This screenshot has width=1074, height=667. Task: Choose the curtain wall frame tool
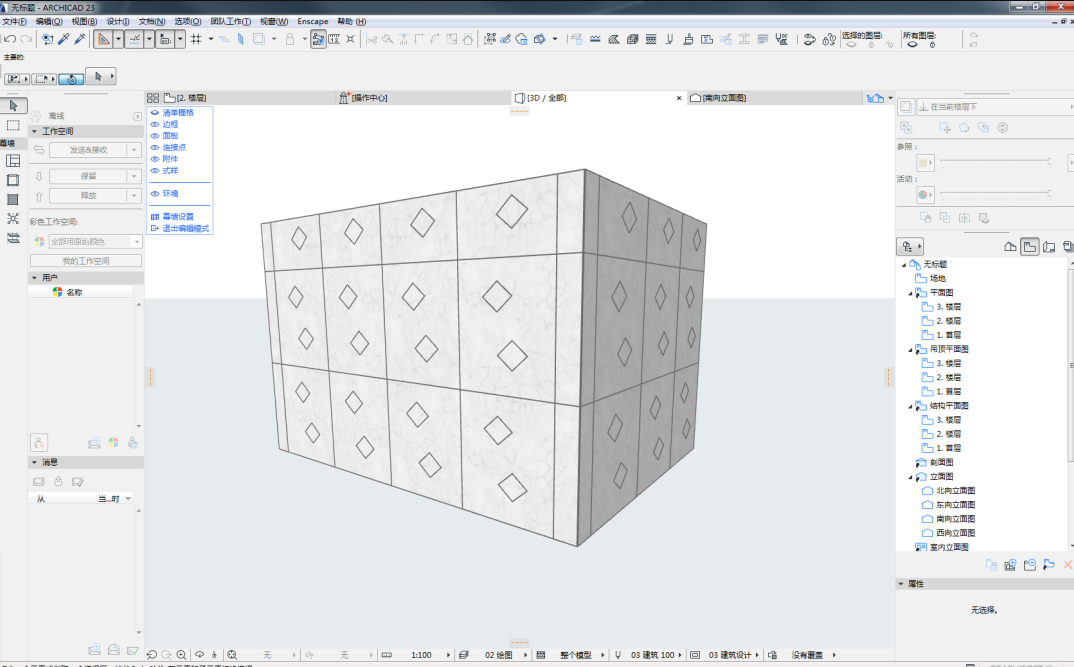click(13, 180)
